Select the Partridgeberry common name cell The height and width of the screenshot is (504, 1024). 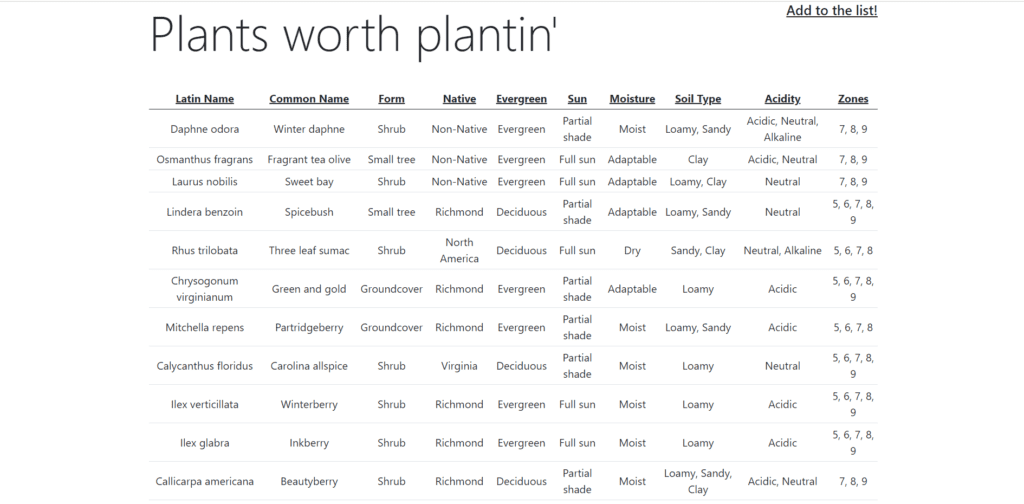click(309, 328)
